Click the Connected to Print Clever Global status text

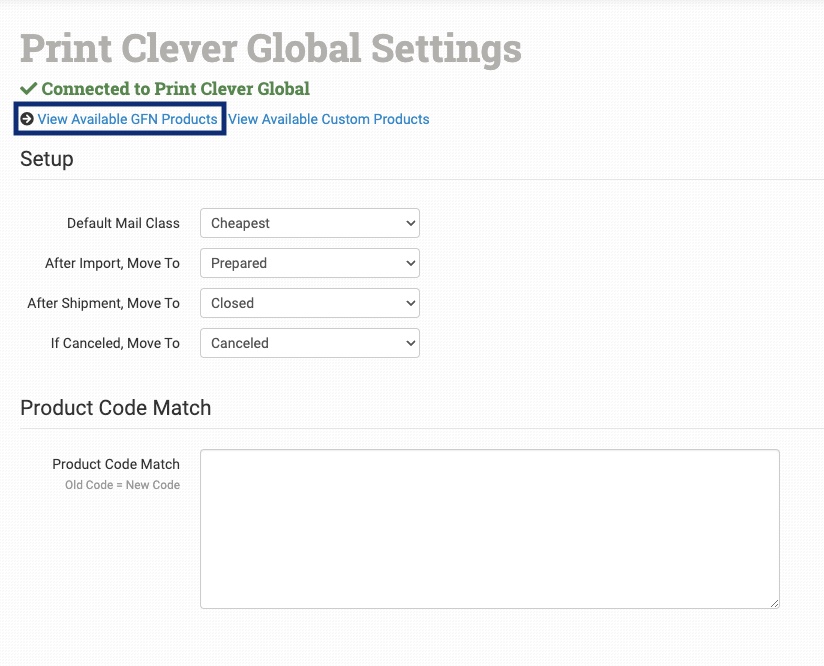point(175,89)
